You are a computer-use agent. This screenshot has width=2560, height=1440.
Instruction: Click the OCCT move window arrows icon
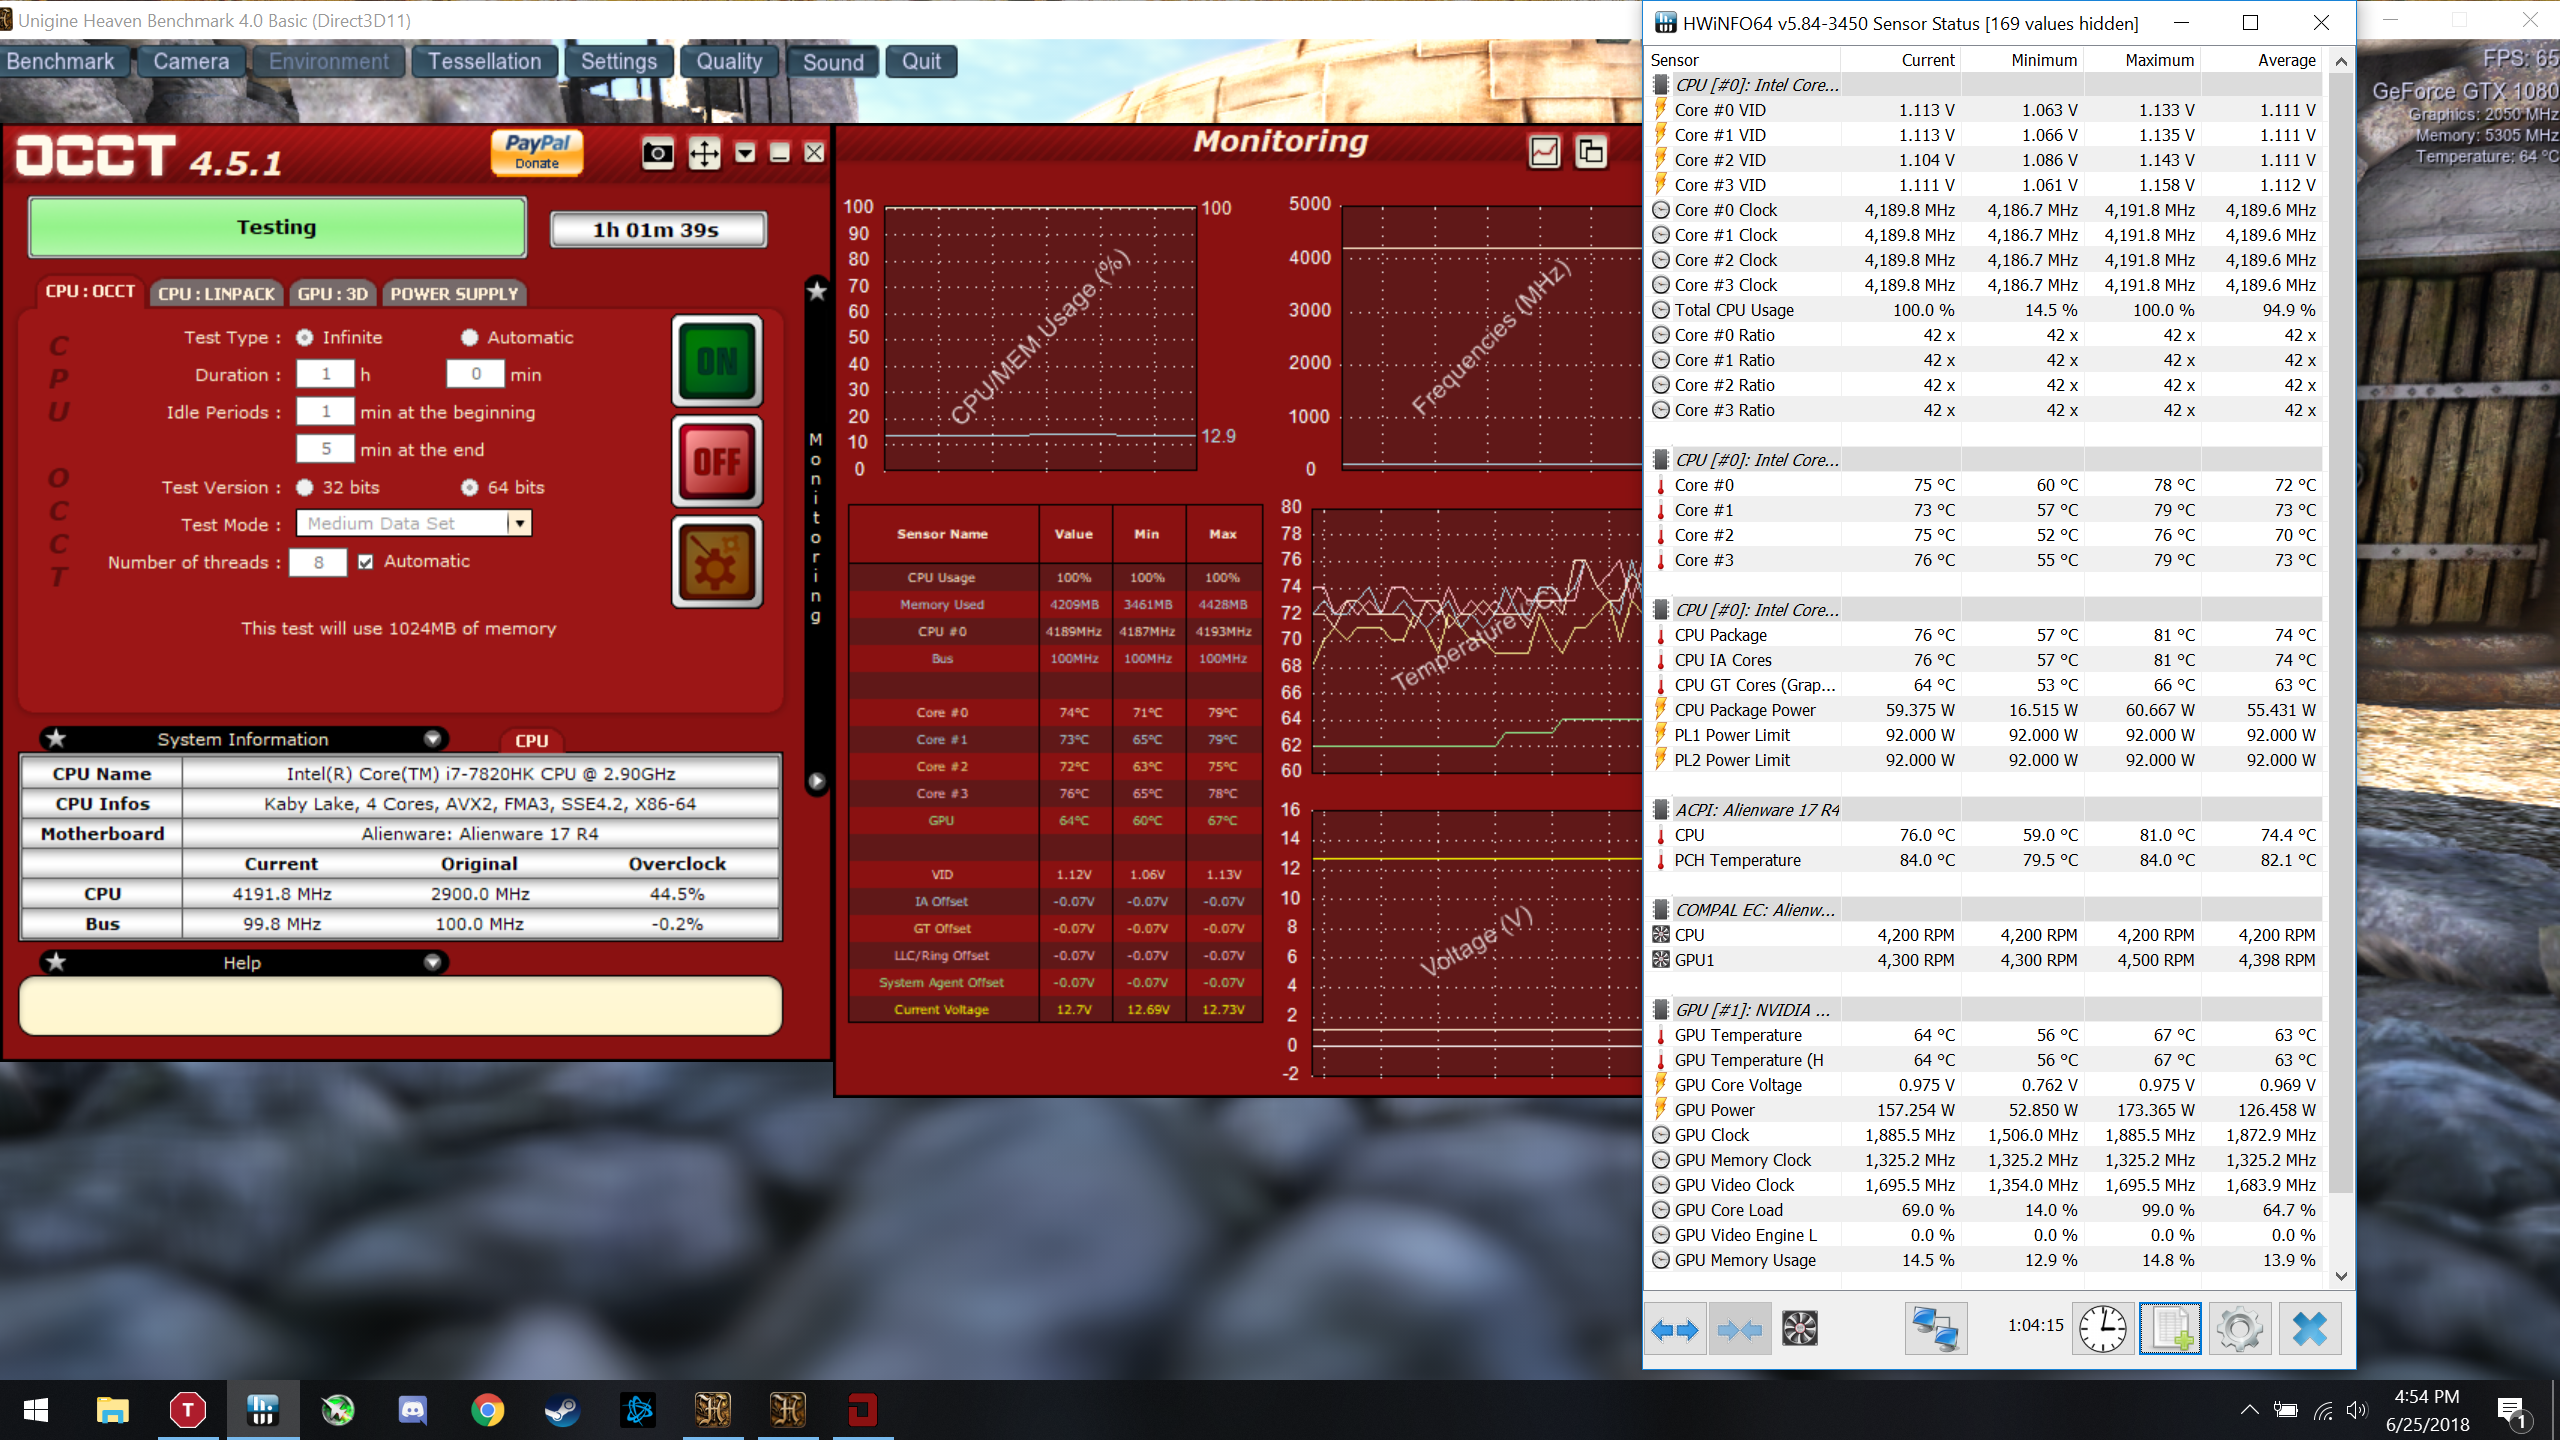[704, 153]
